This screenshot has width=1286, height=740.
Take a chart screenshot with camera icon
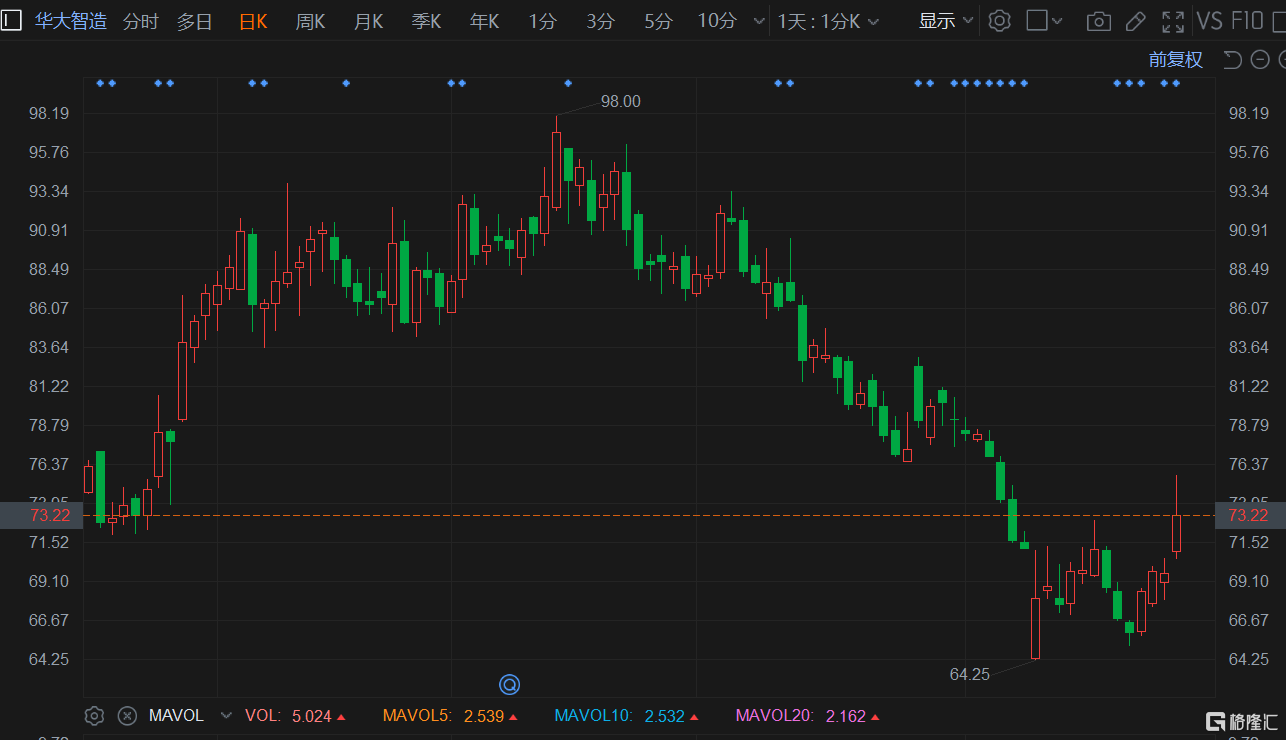[1098, 21]
